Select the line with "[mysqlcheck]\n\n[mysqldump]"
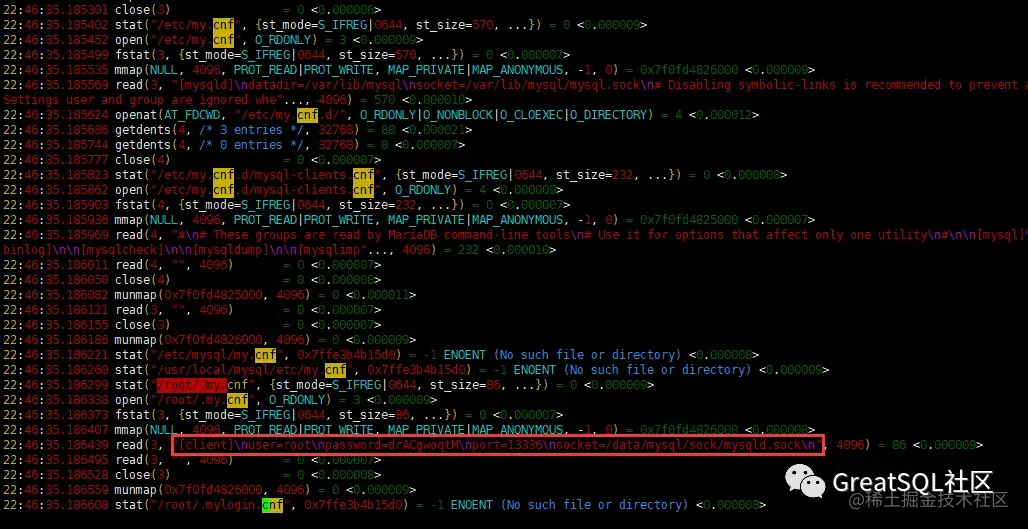Image resolution: width=1028 pixels, height=529 pixels. click(x=279, y=250)
